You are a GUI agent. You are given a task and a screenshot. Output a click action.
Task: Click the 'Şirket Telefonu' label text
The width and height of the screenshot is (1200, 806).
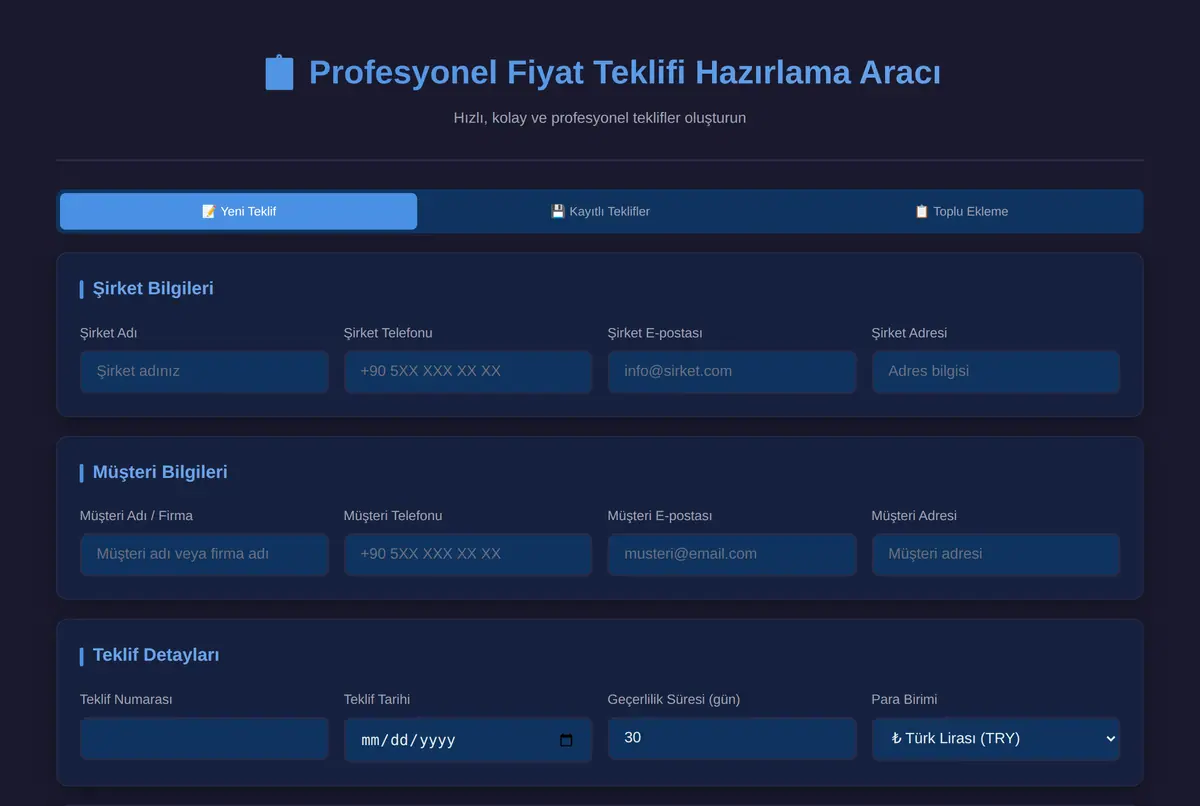click(x=388, y=333)
